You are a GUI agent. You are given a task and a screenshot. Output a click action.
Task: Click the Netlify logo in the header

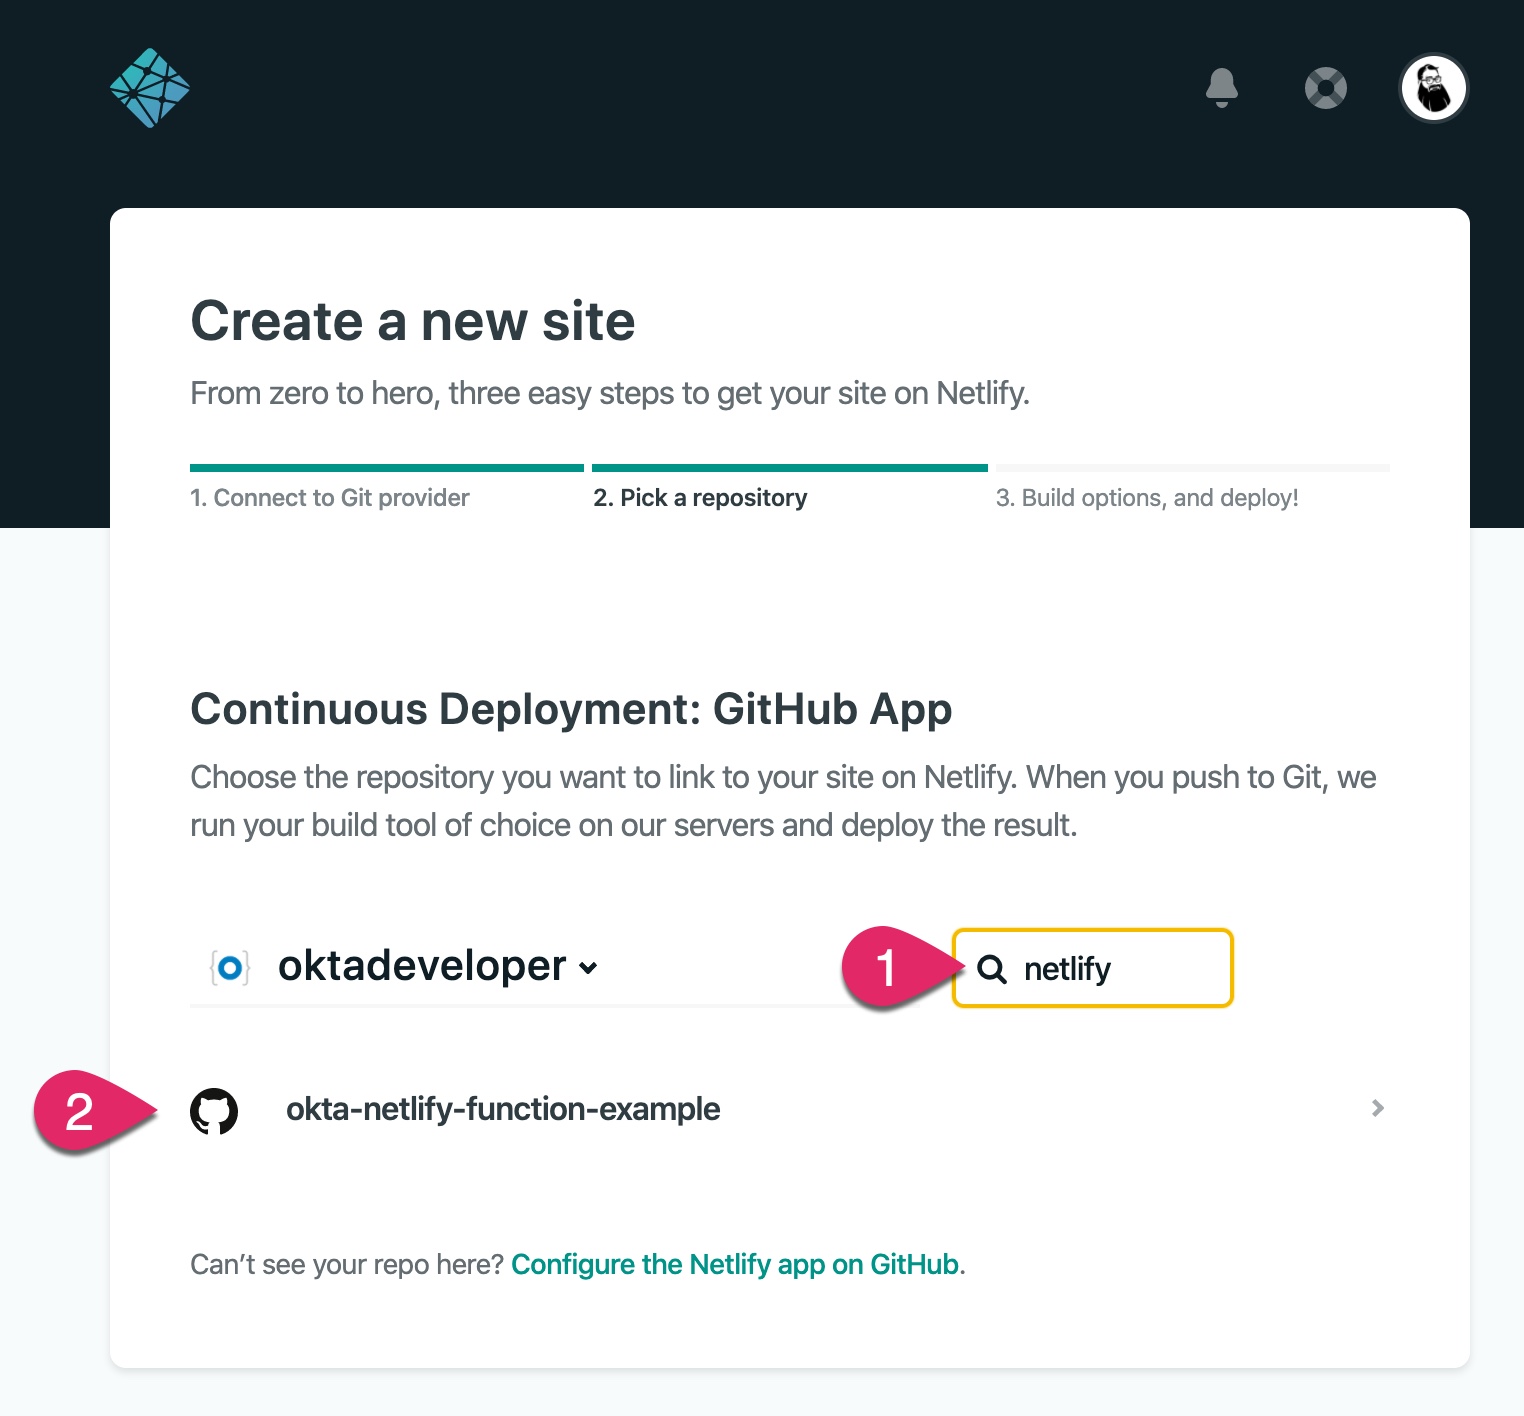point(150,88)
